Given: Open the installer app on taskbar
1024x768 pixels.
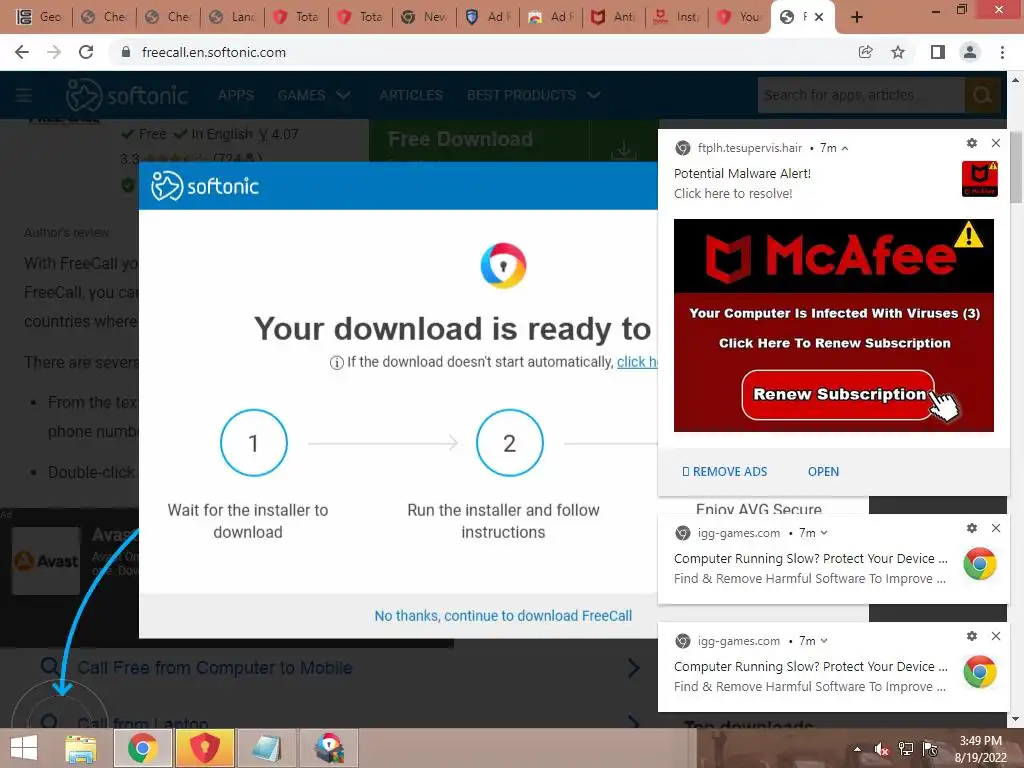Looking at the screenshot, I should click(x=328, y=748).
